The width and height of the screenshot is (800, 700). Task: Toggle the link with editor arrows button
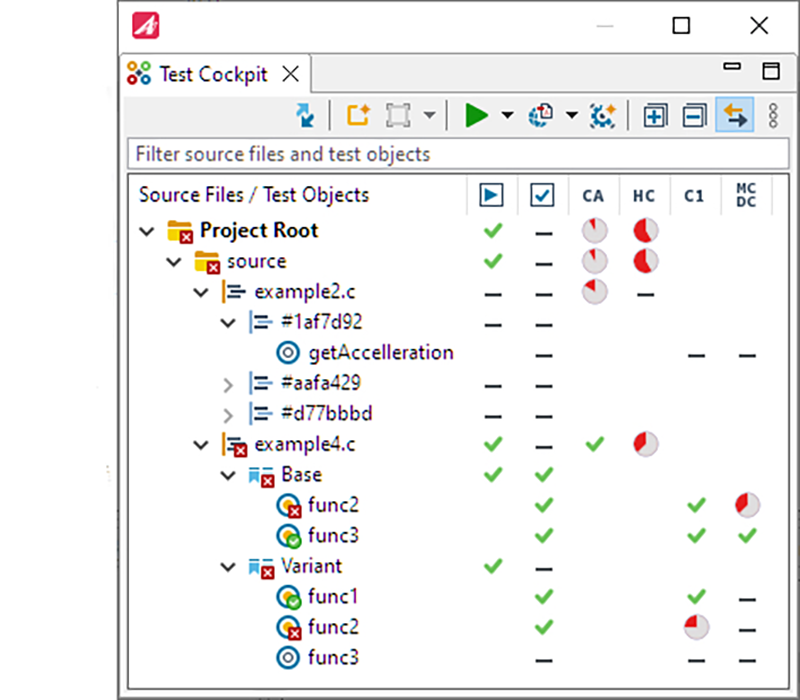click(735, 116)
